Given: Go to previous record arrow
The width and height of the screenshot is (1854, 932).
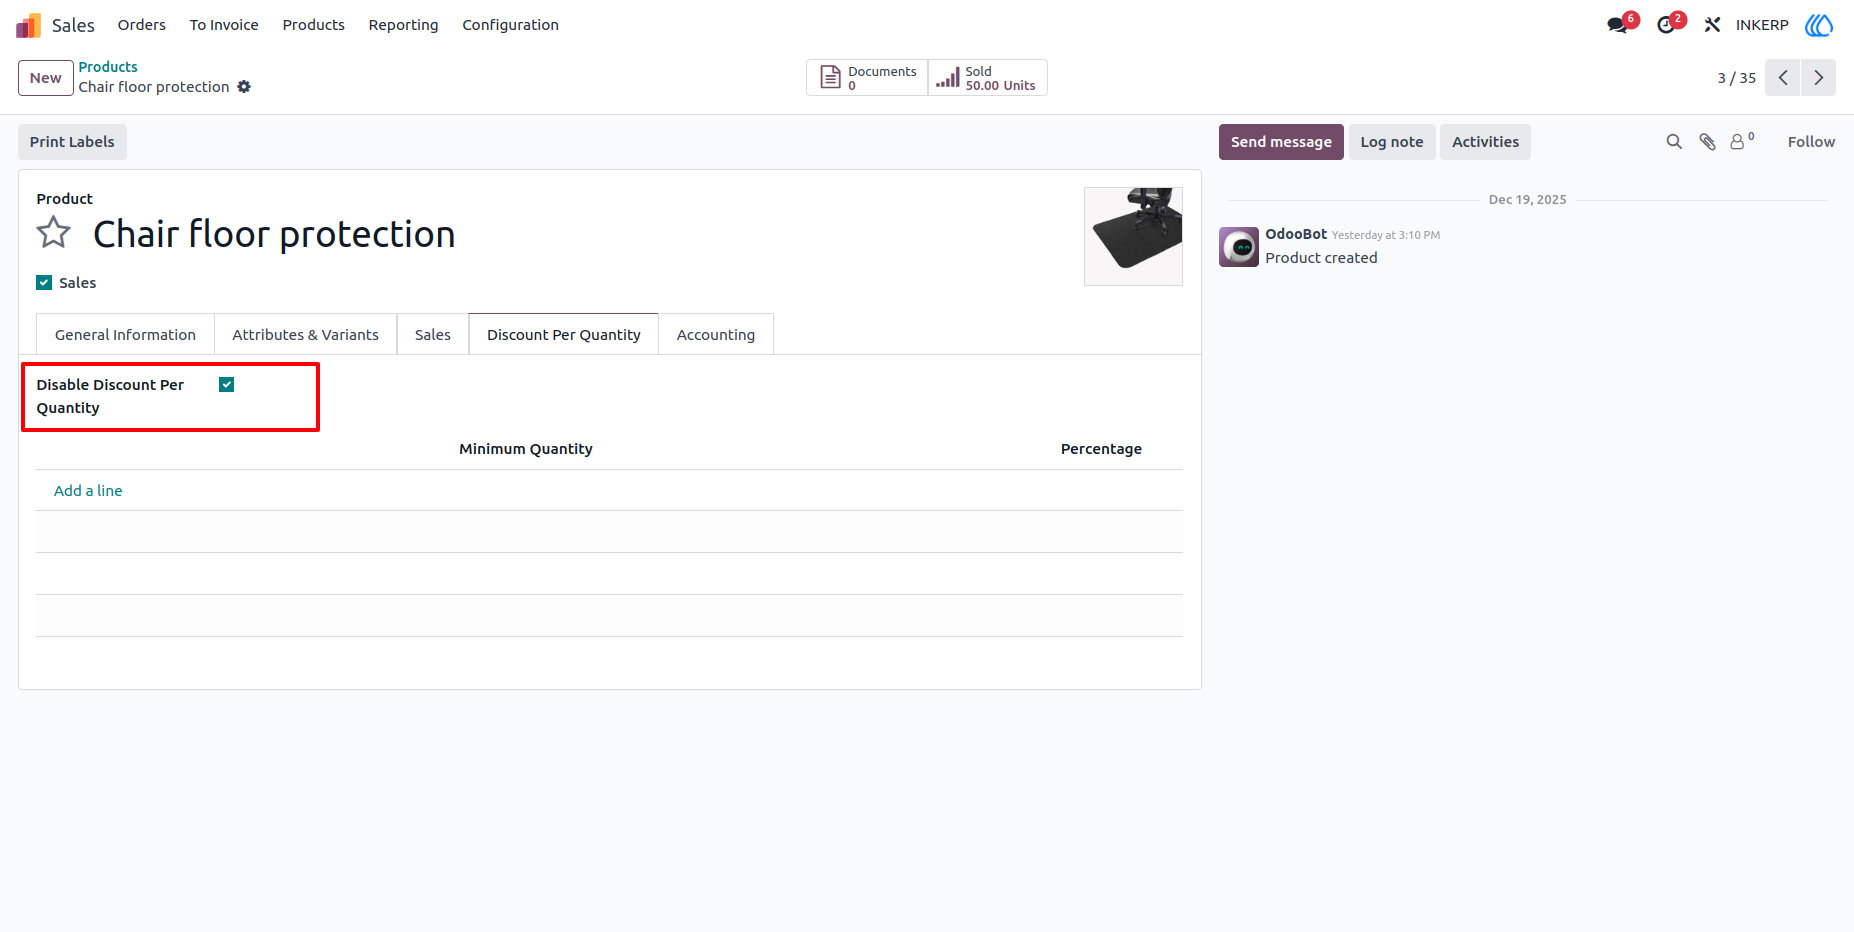Looking at the screenshot, I should pos(1782,78).
